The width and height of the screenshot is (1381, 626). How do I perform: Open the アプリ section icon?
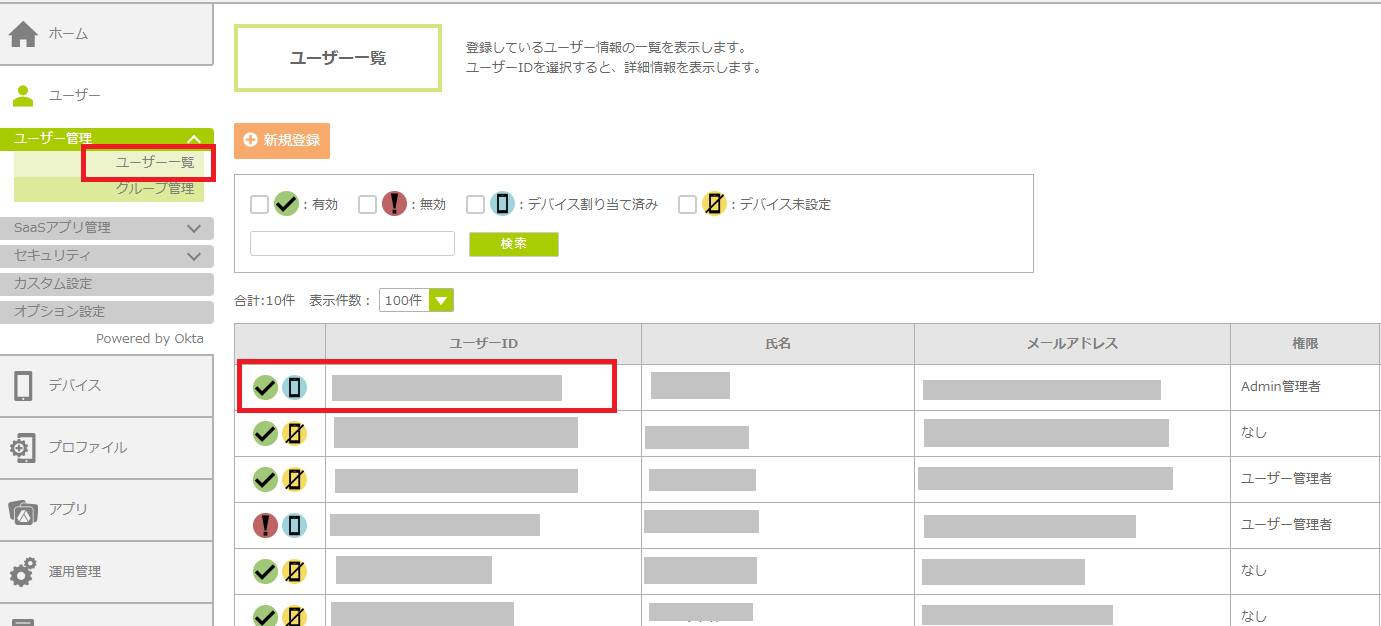(x=23, y=510)
